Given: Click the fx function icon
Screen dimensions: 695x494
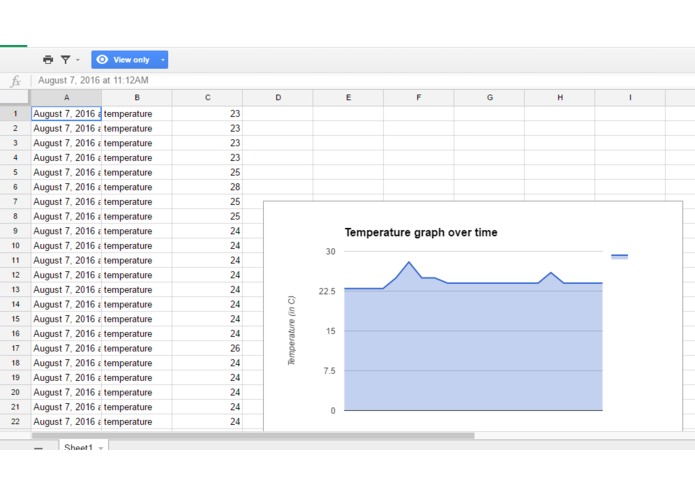Looking at the screenshot, I should (x=16, y=81).
